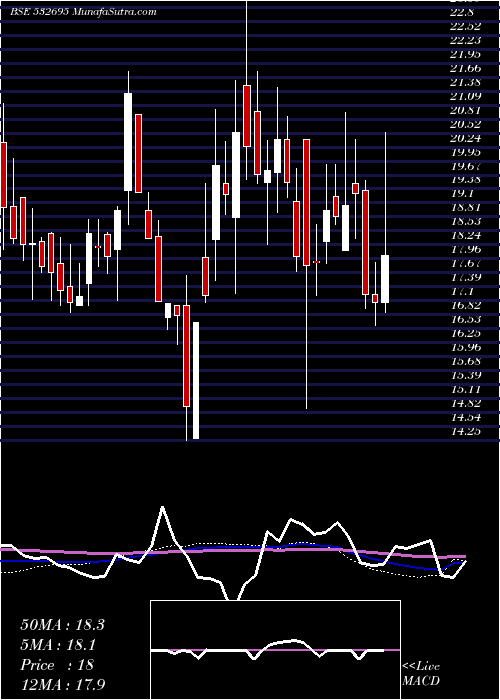
Task: Select the 22.52 price axis label
Action: (x=466, y=26)
